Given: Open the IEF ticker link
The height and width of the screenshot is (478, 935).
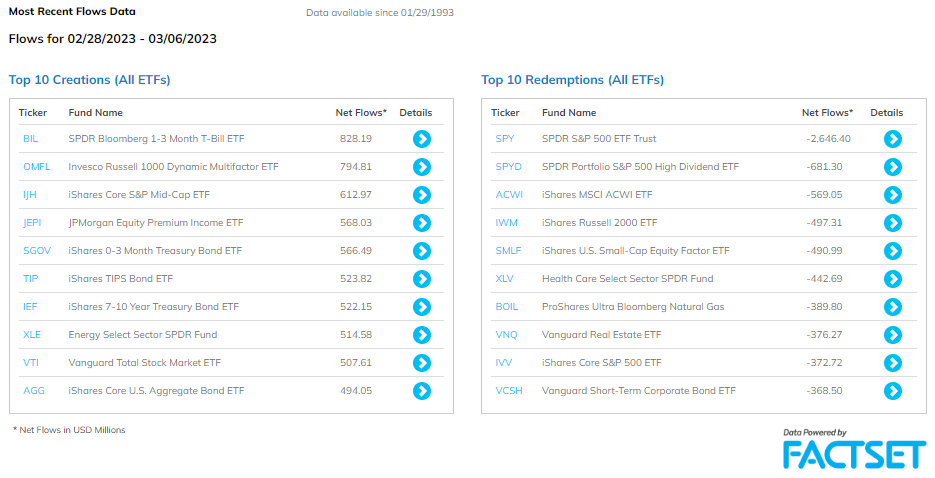Looking at the screenshot, I should click(30, 306).
